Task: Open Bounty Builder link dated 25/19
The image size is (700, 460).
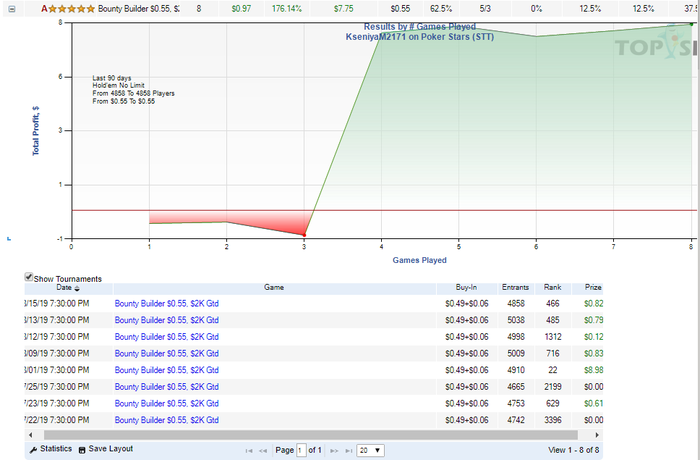Action: pyautogui.click(x=167, y=387)
